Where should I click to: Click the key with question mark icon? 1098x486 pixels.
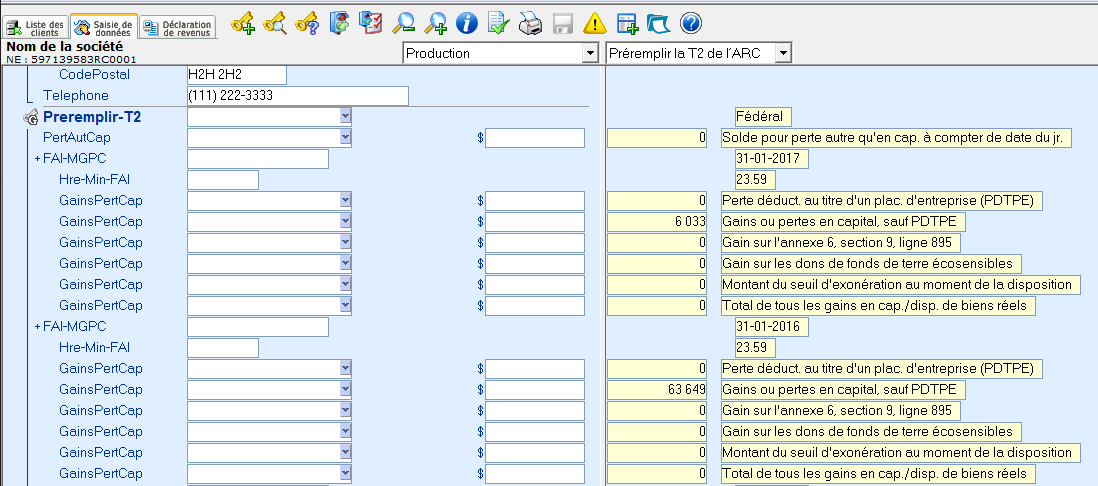[x=307, y=23]
